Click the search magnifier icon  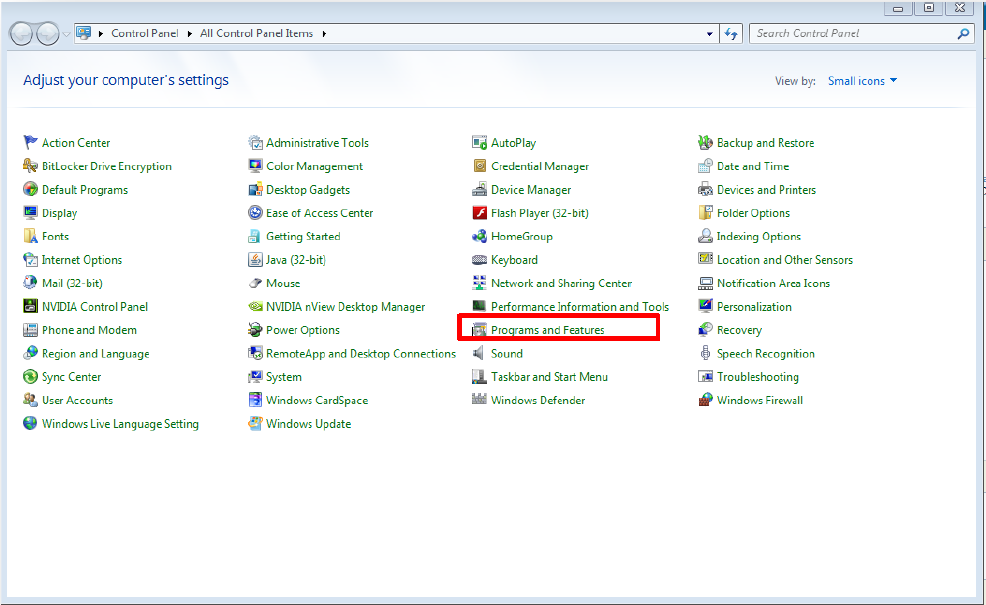pyautogui.click(x=963, y=34)
